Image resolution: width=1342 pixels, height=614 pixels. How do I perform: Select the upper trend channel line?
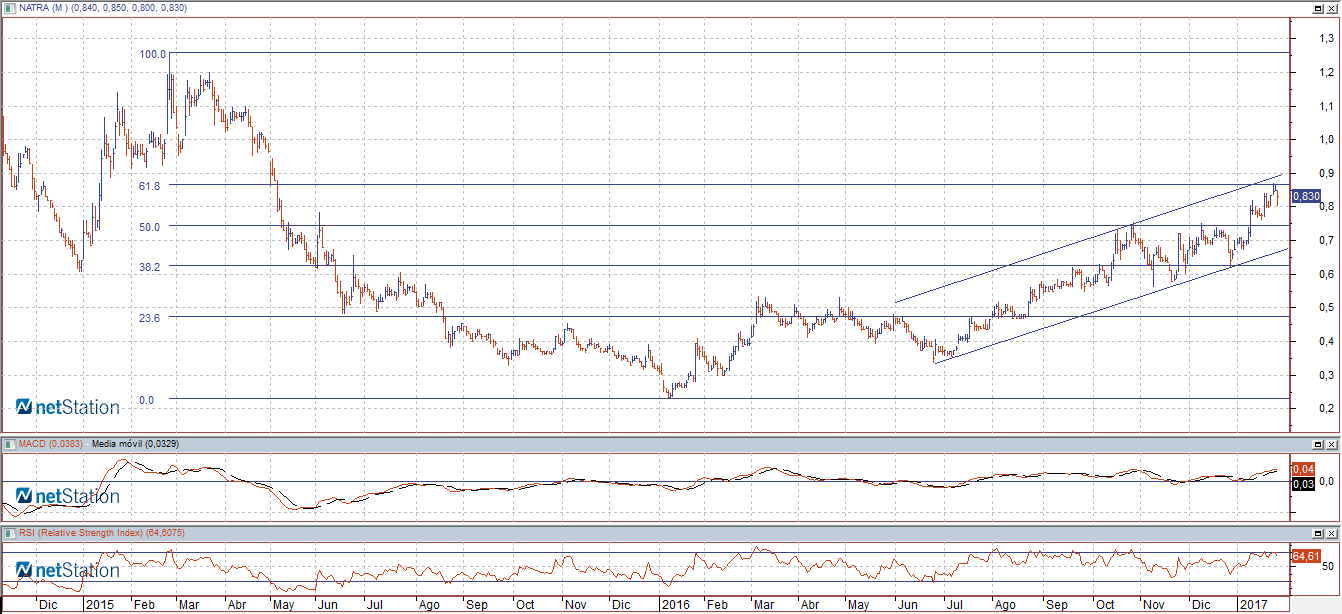(1088, 237)
